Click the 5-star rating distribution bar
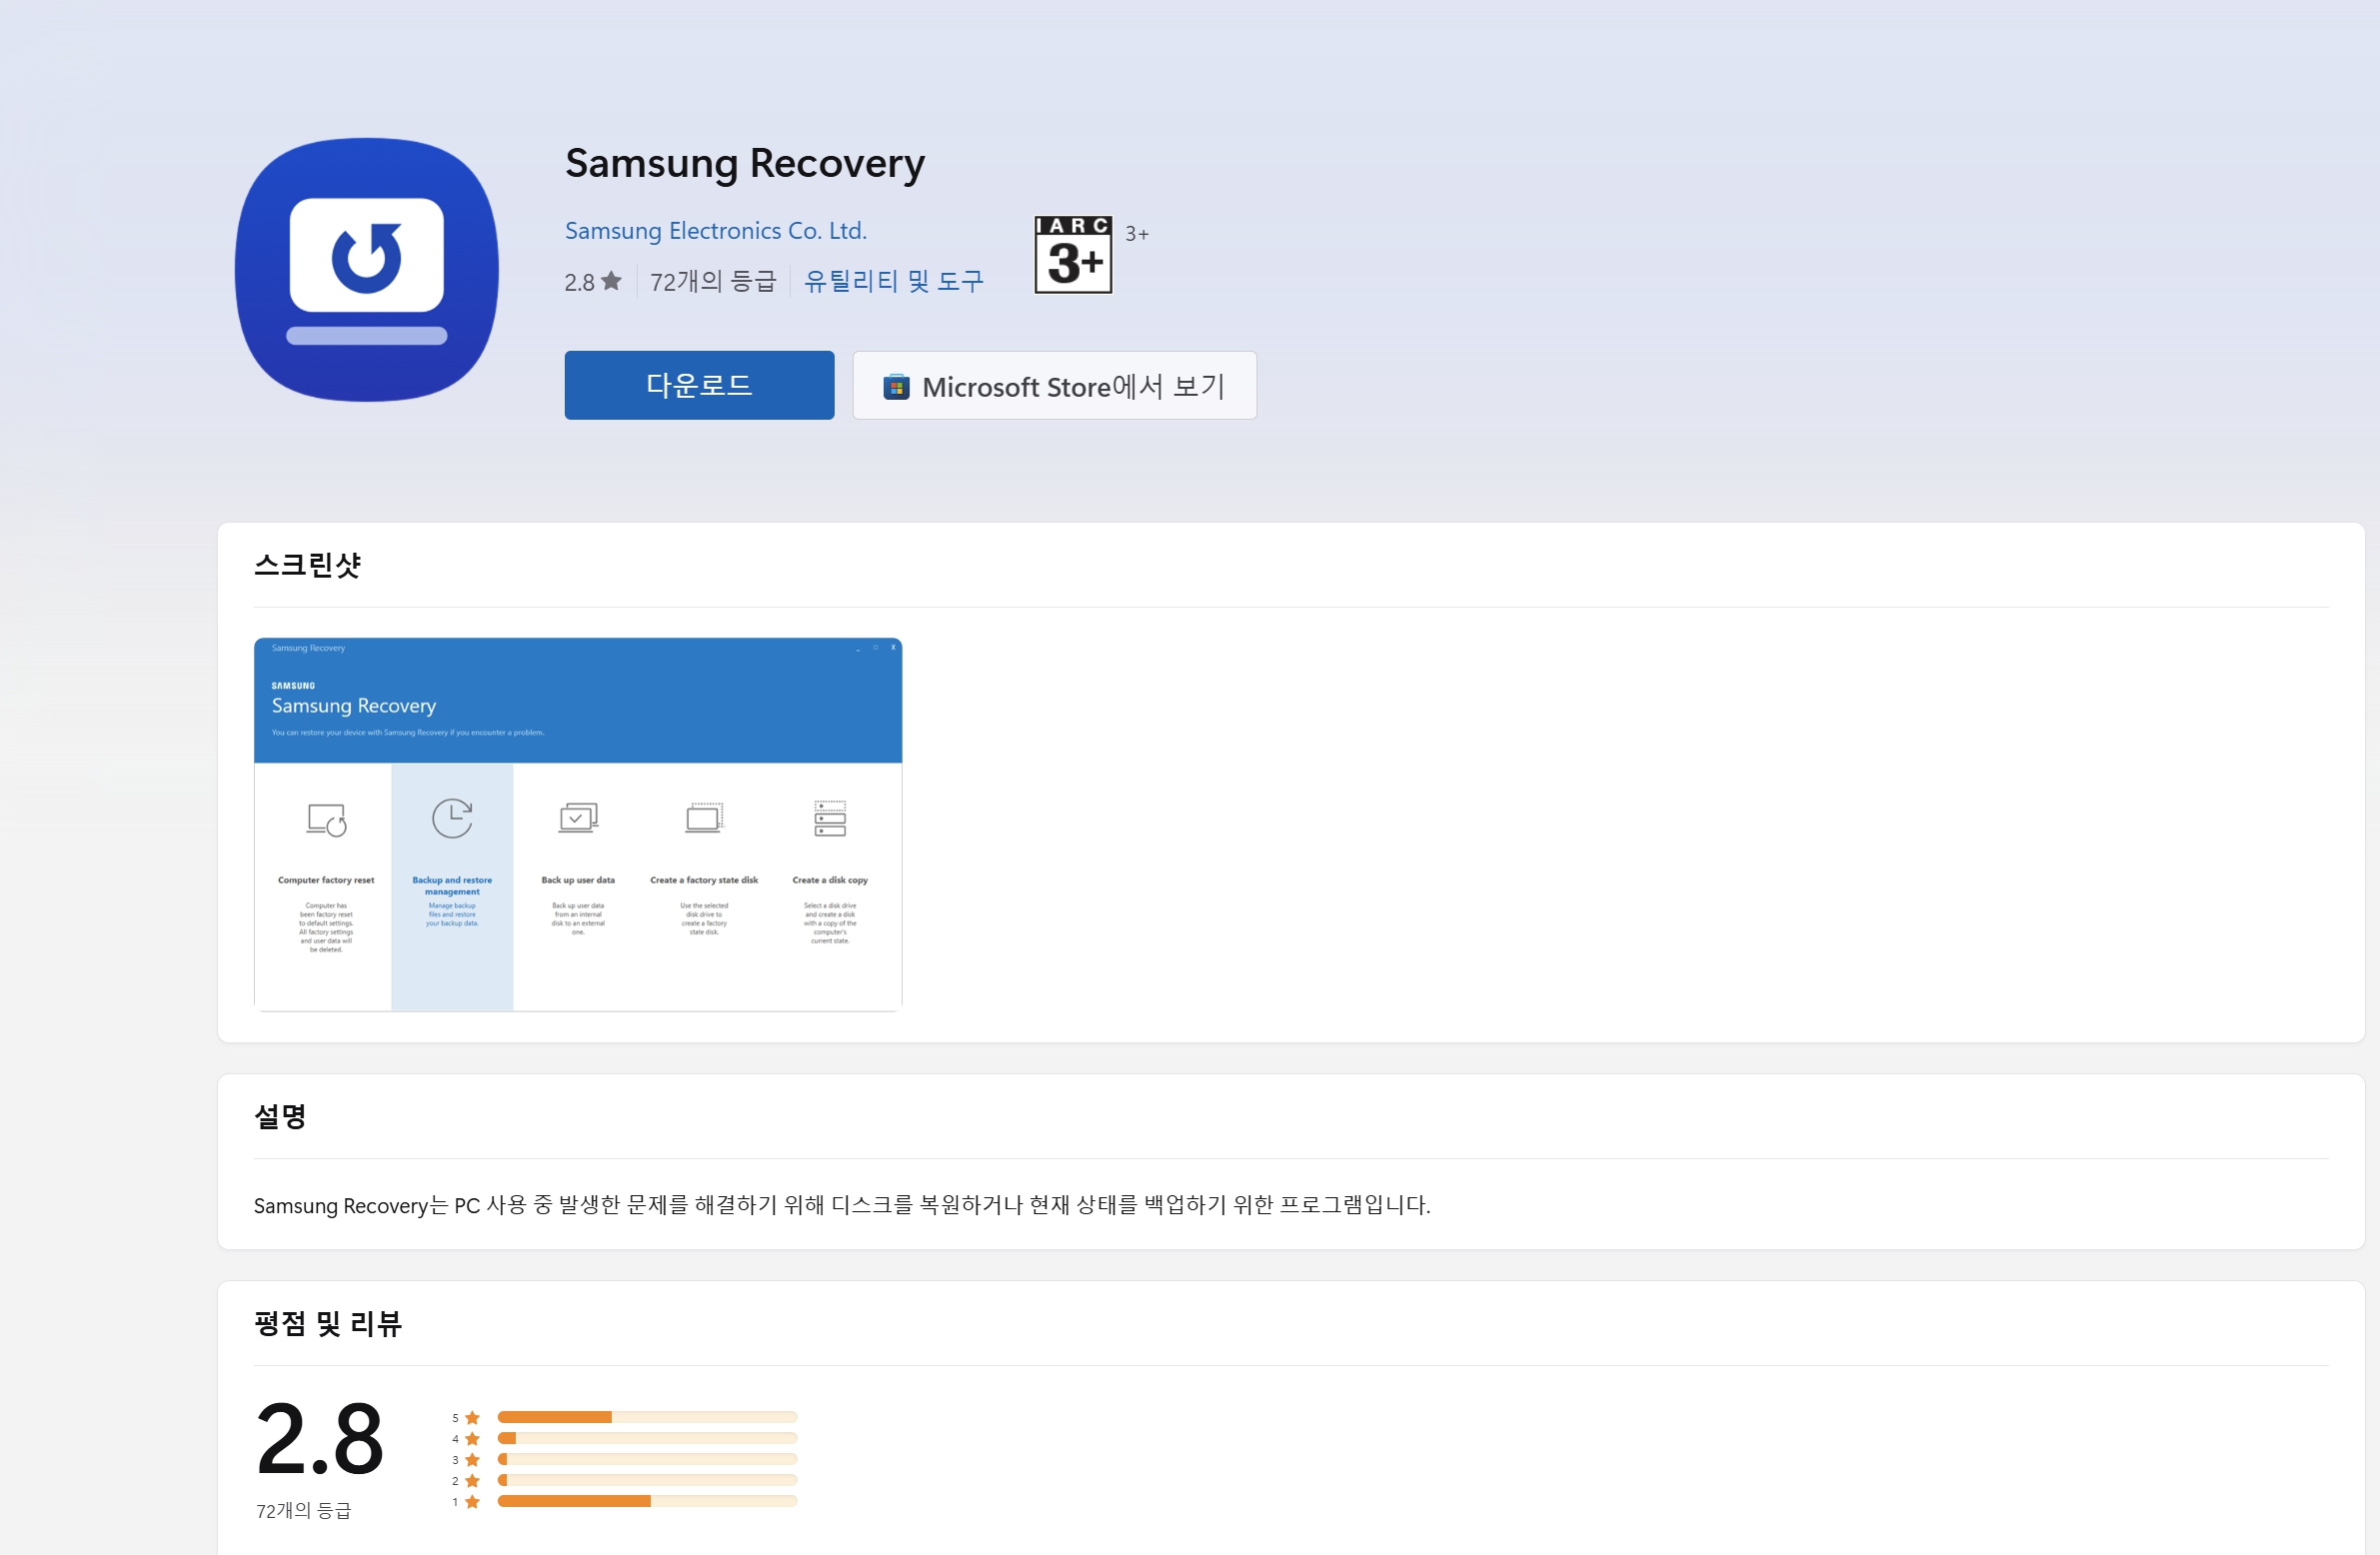The image size is (2380, 1555). pyautogui.click(x=646, y=1417)
